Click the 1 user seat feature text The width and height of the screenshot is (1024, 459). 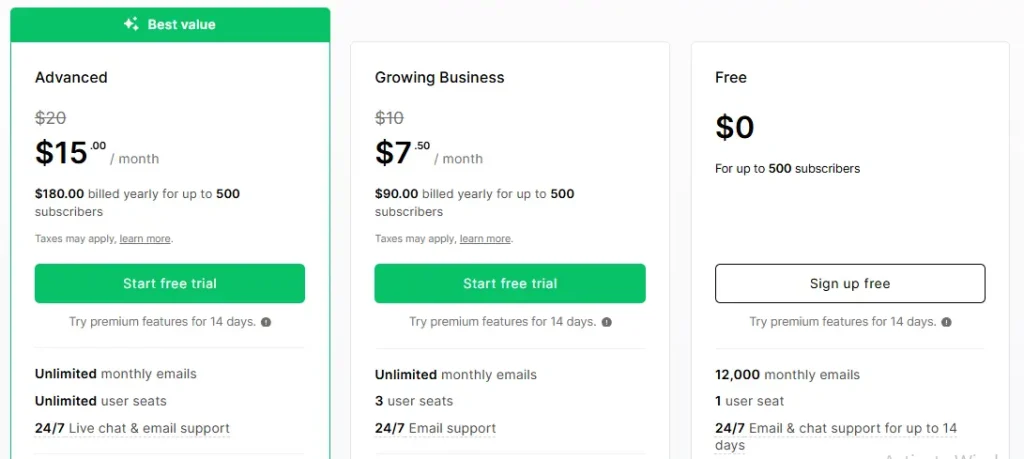[x=749, y=401]
